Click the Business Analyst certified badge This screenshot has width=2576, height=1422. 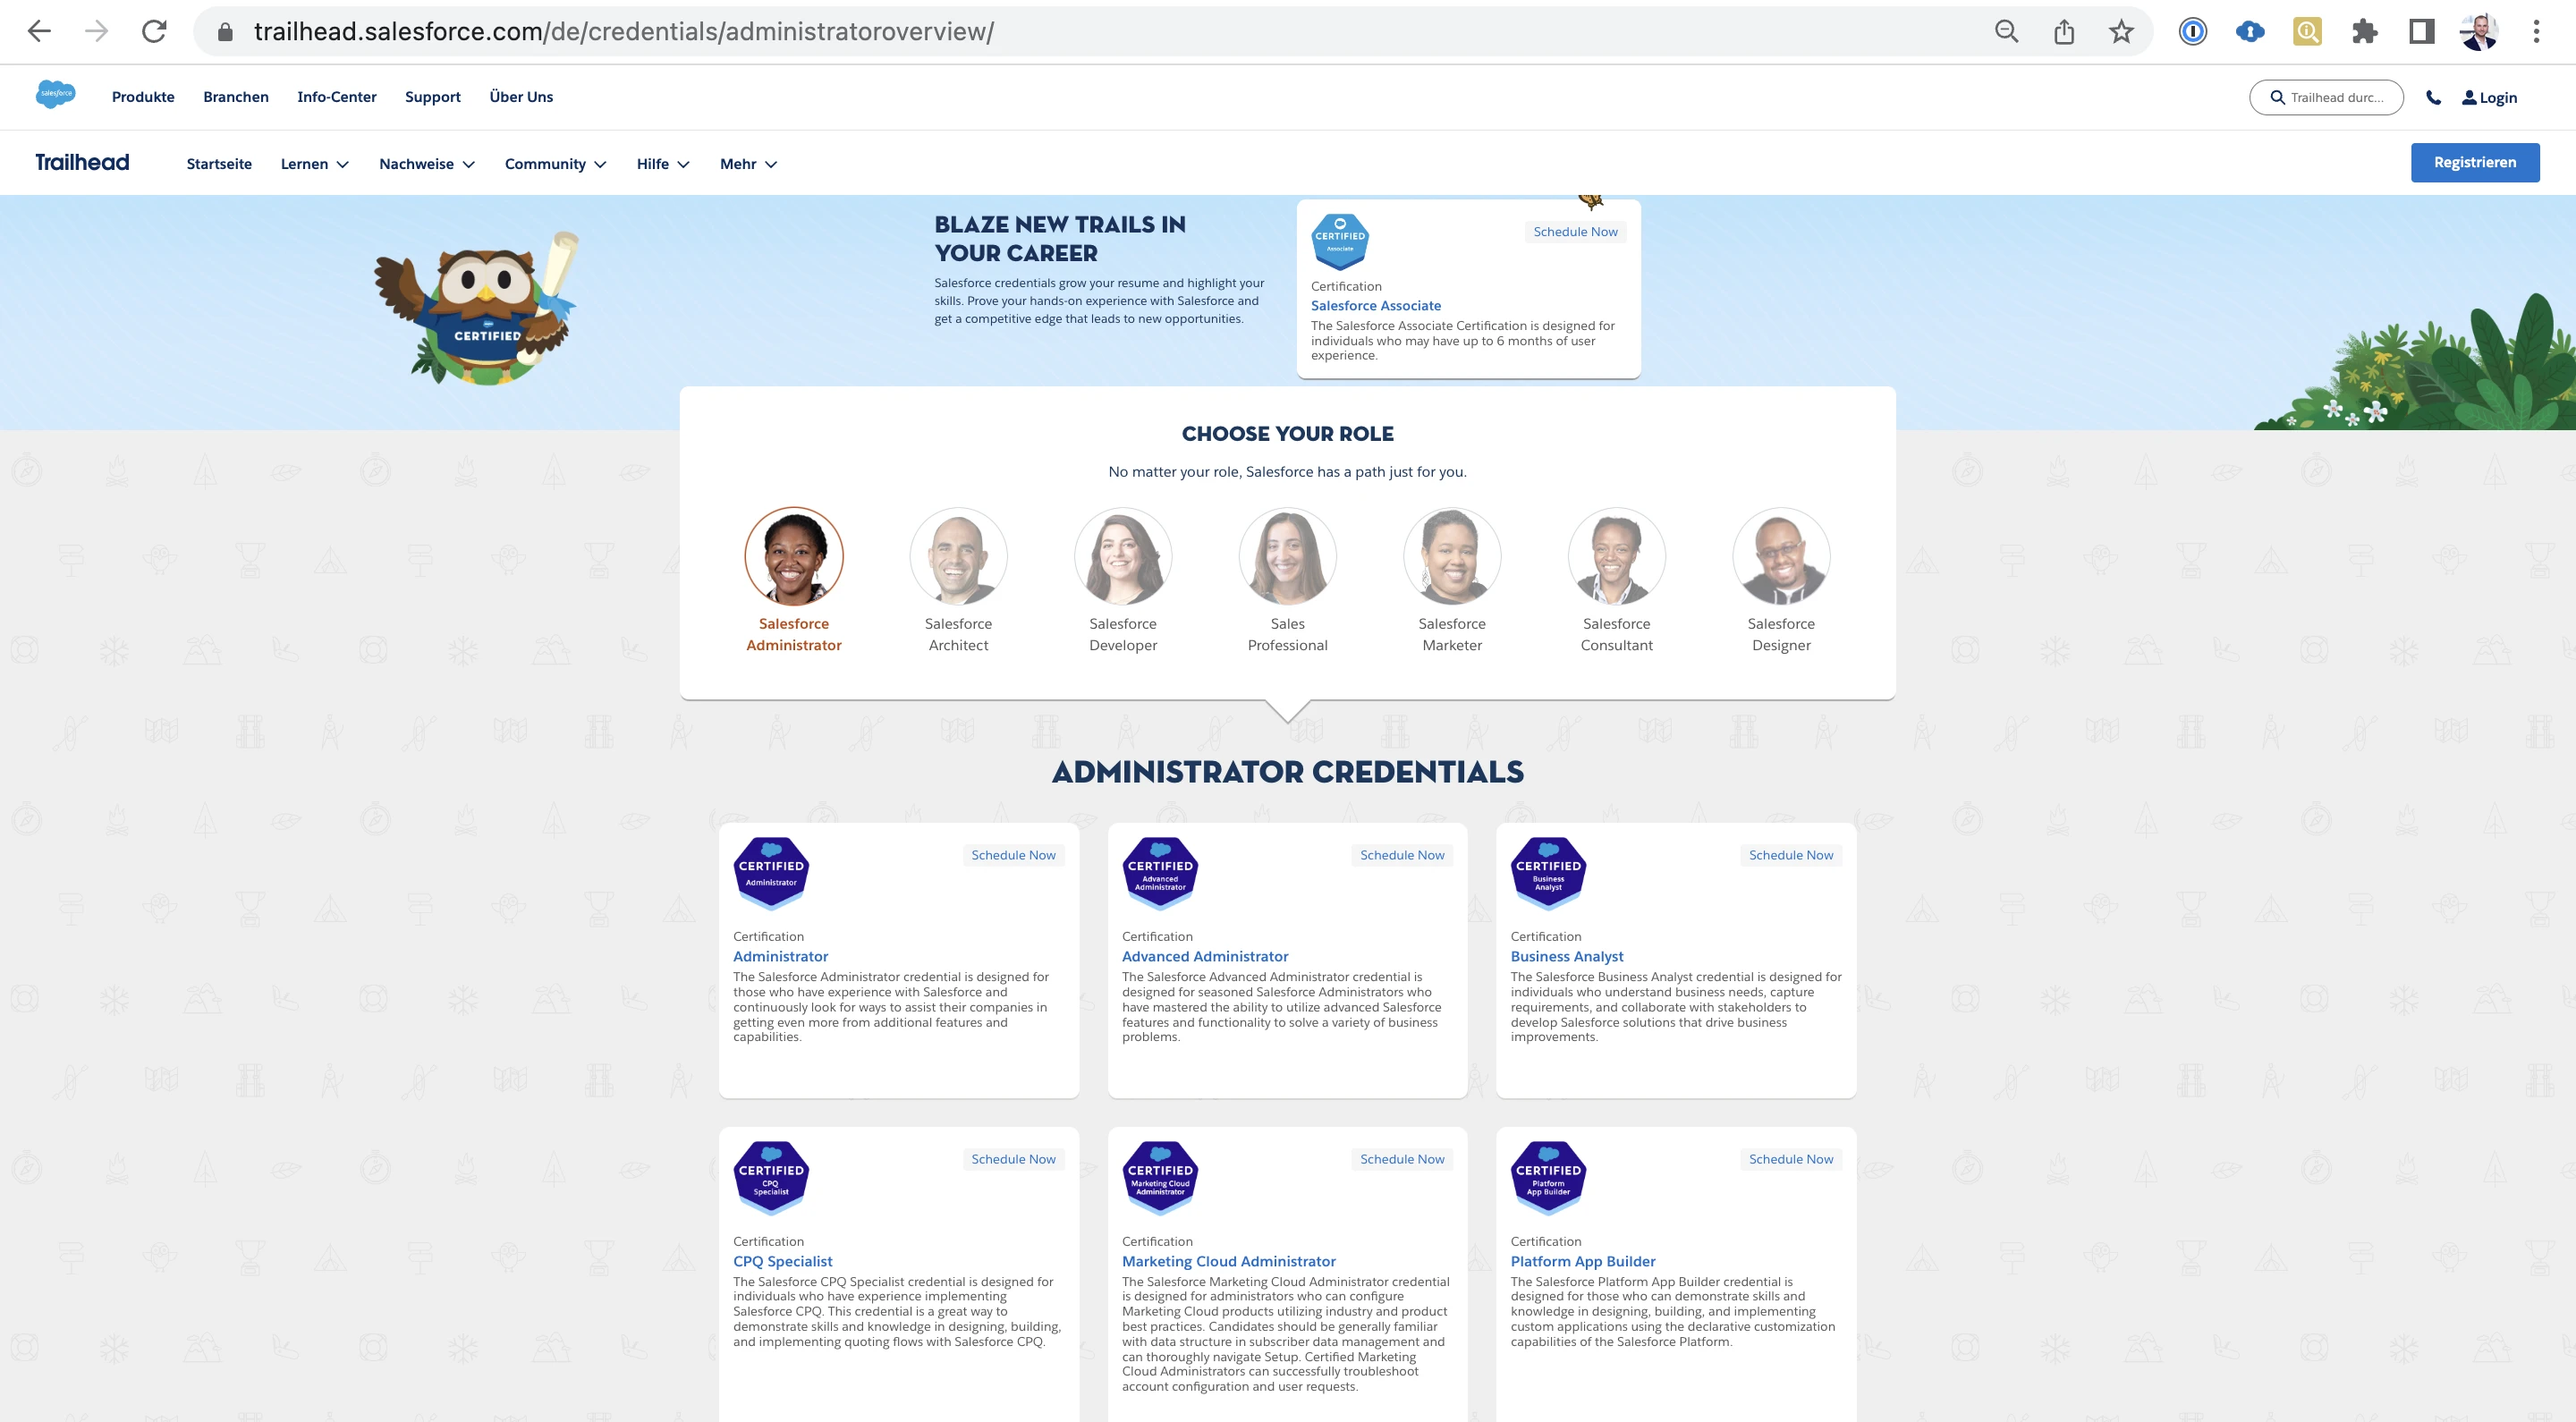(1548, 872)
